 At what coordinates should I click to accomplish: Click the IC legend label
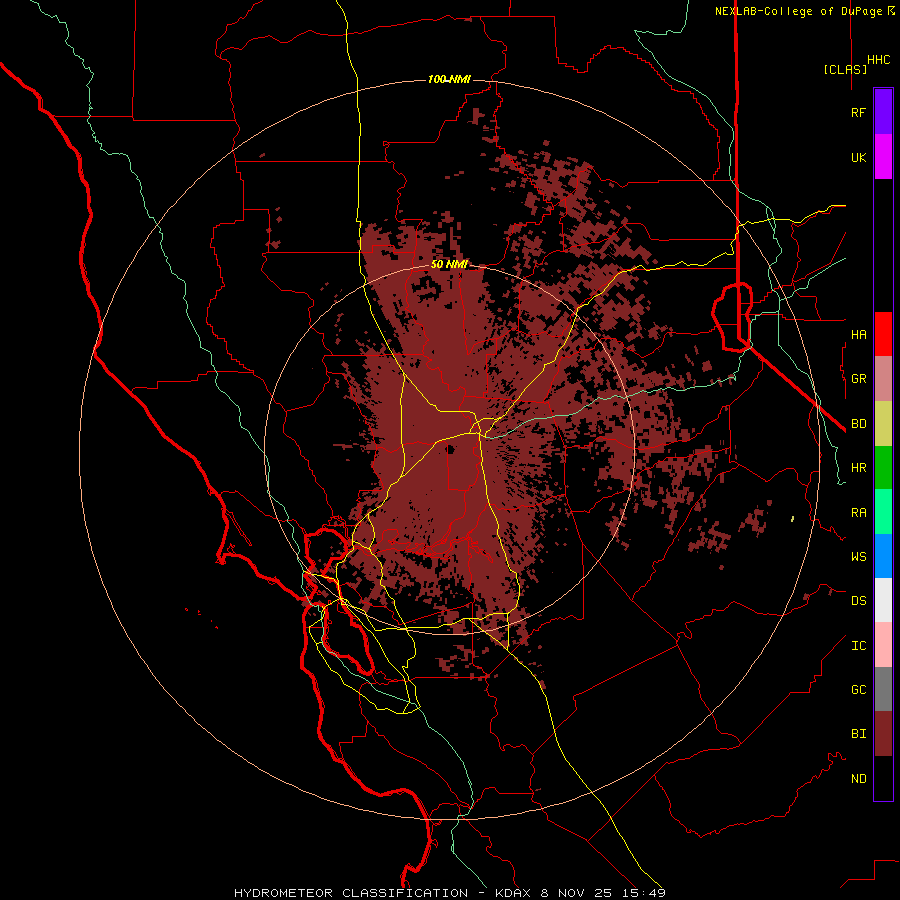pyautogui.click(x=858, y=645)
